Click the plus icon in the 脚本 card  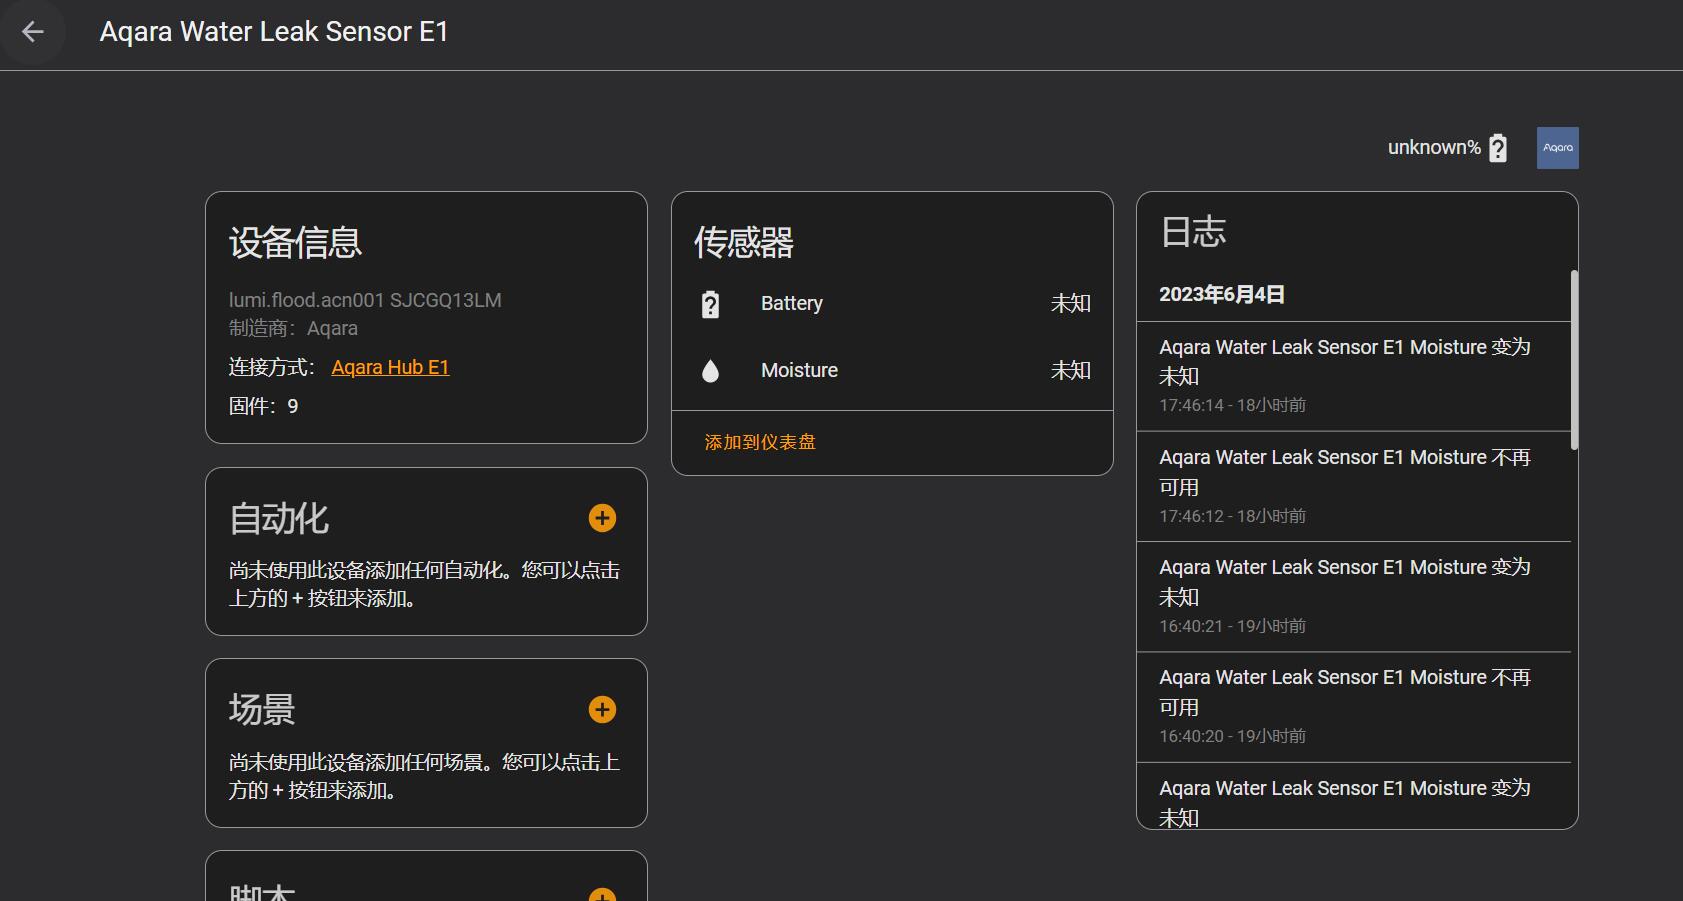602,895
